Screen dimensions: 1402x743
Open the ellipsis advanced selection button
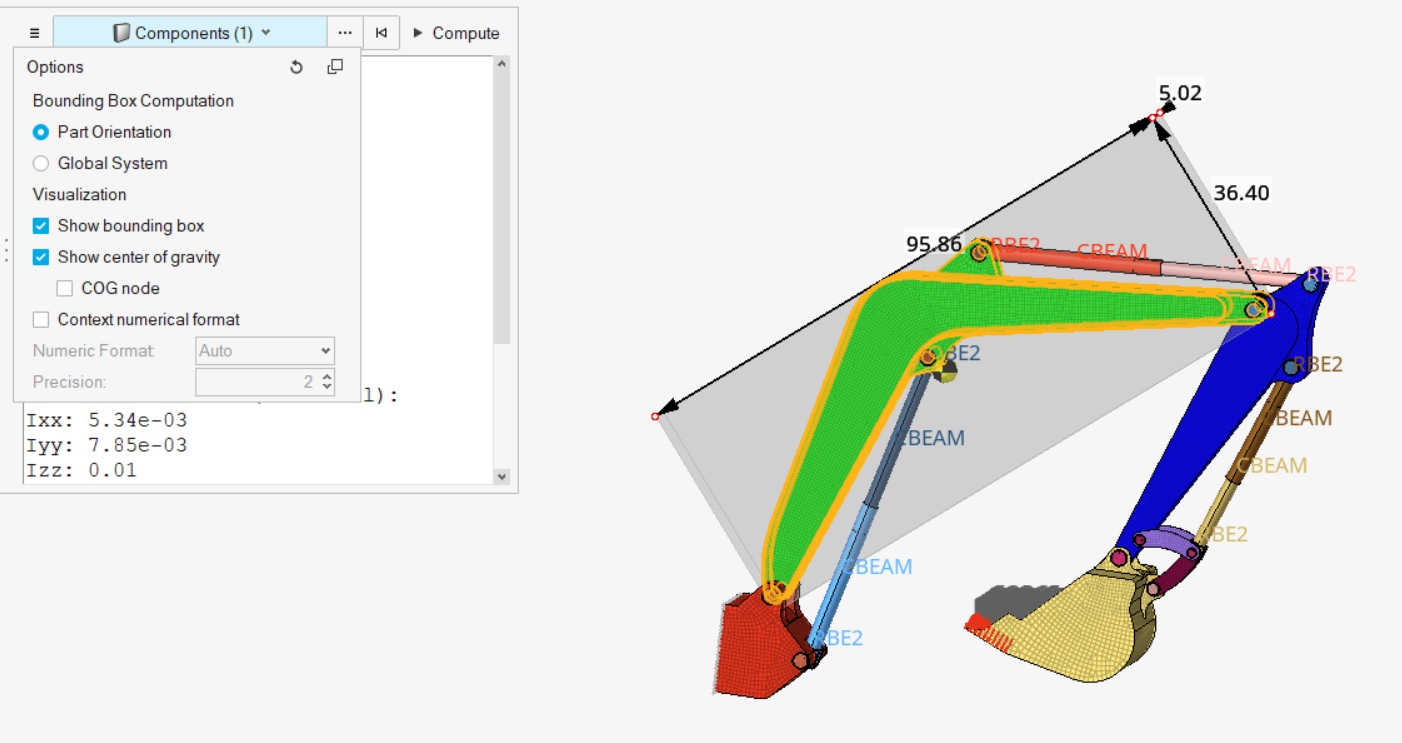tap(345, 33)
